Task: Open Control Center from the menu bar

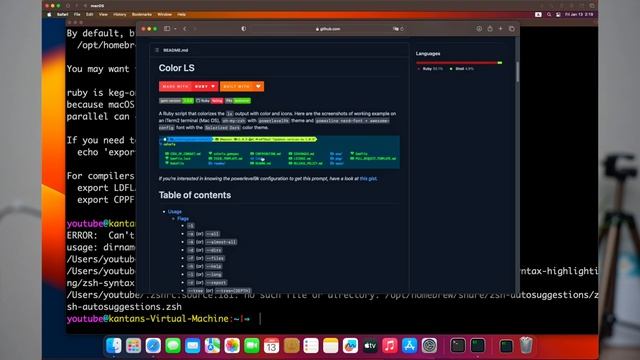Action: click(558, 14)
